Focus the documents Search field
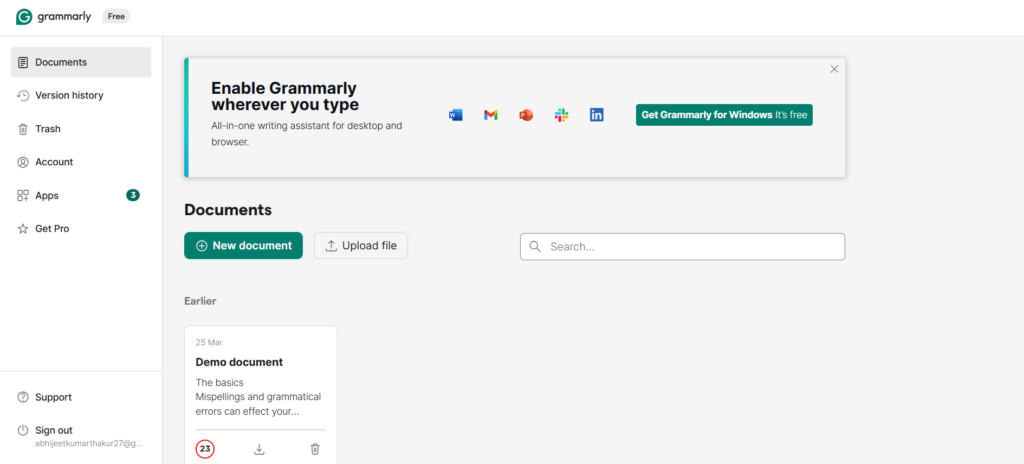1024x464 pixels. pos(690,247)
